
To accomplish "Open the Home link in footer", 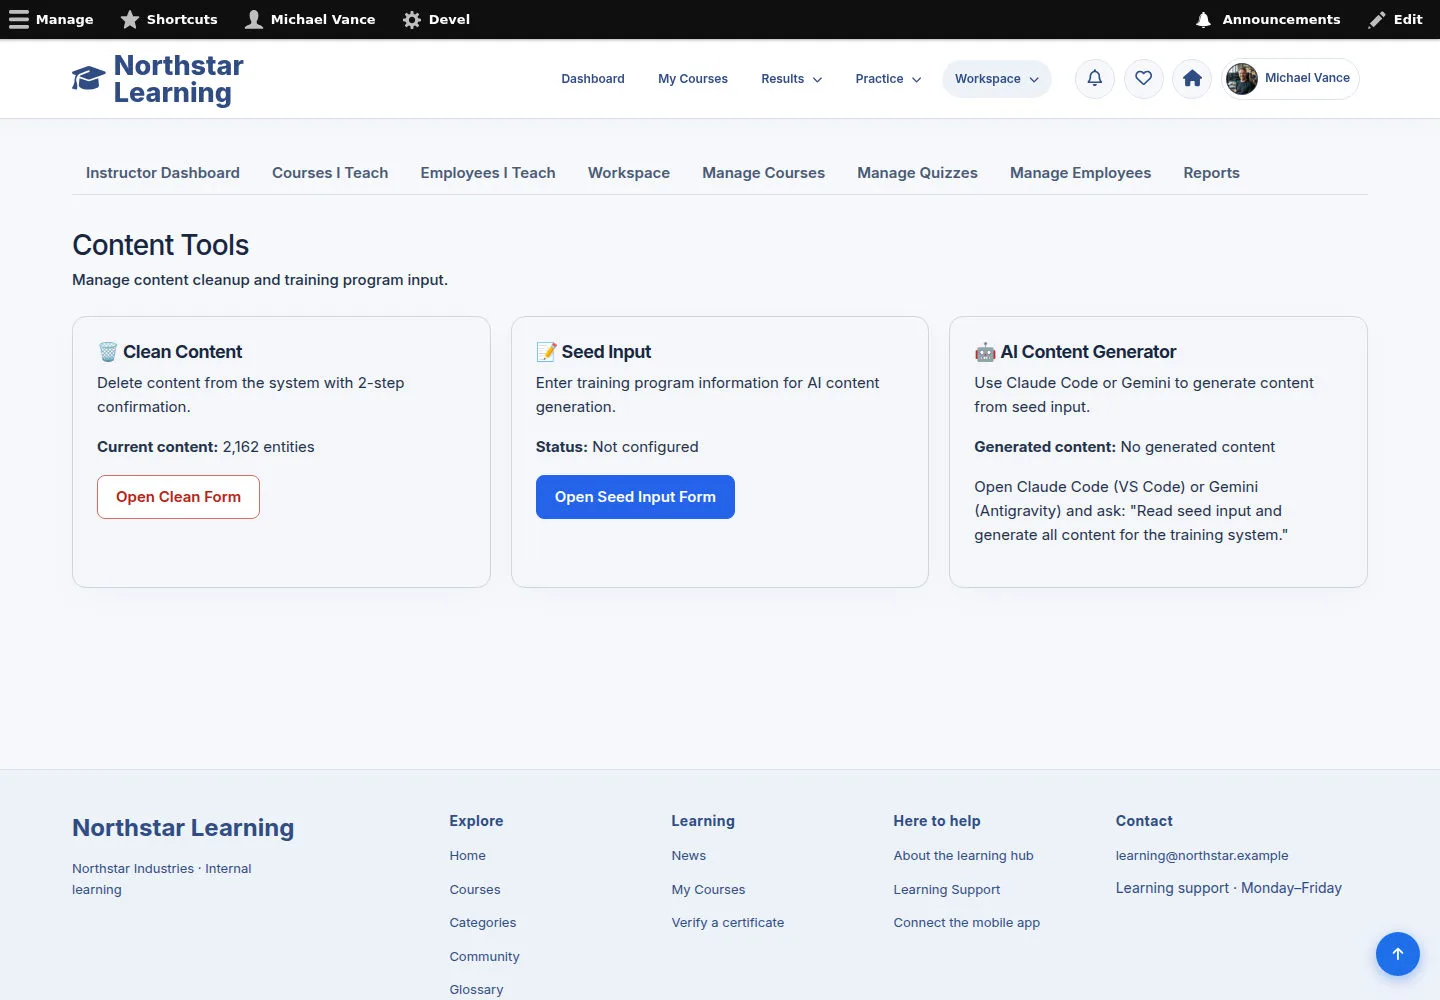I will 468,856.
